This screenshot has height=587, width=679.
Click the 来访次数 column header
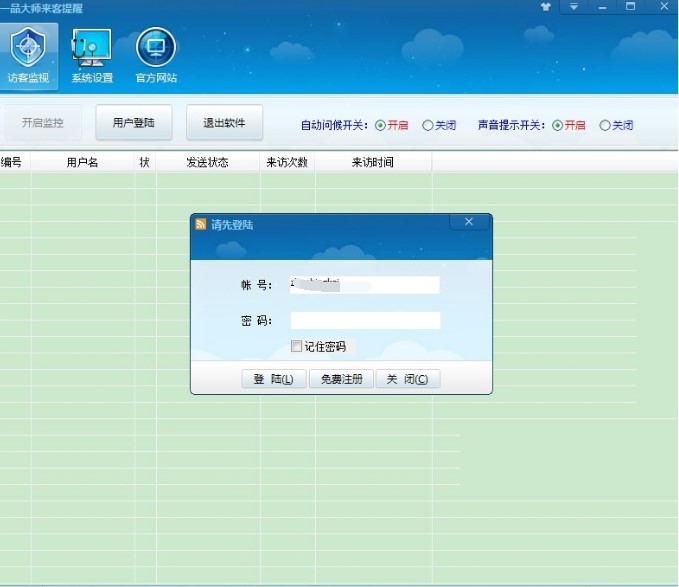point(287,162)
